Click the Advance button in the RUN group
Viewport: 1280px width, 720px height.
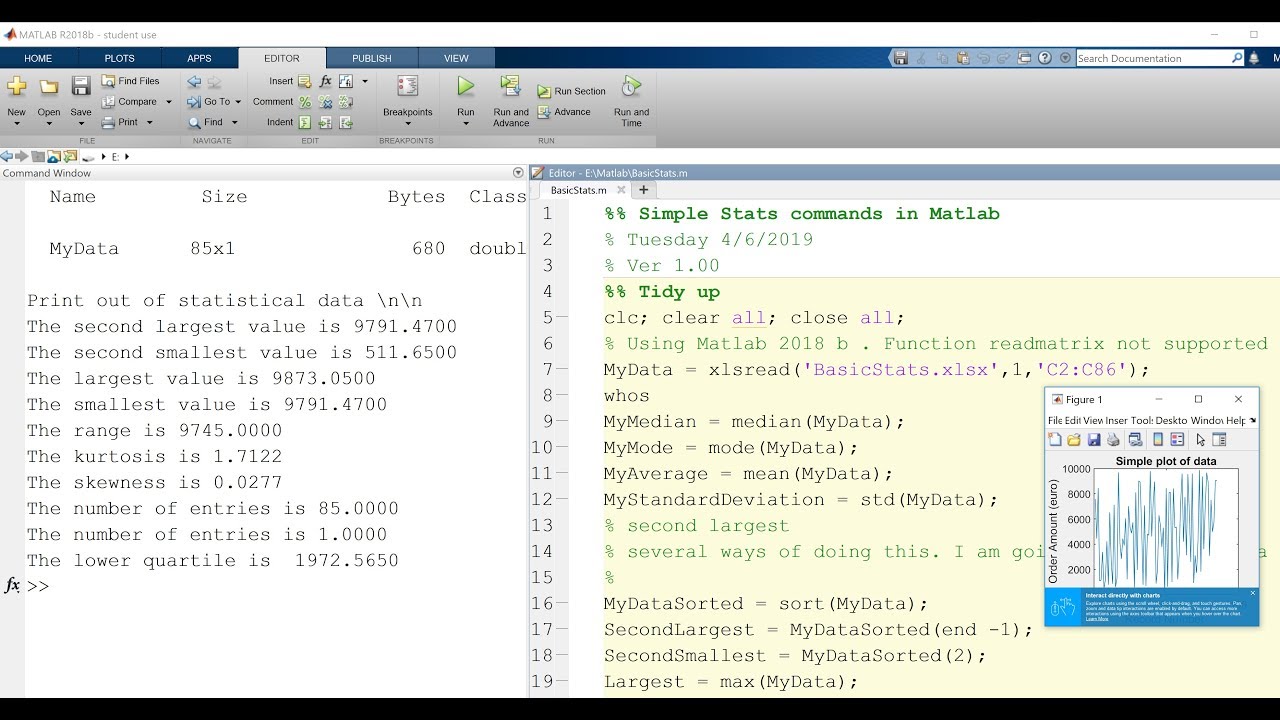pyautogui.click(x=564, y=112)
